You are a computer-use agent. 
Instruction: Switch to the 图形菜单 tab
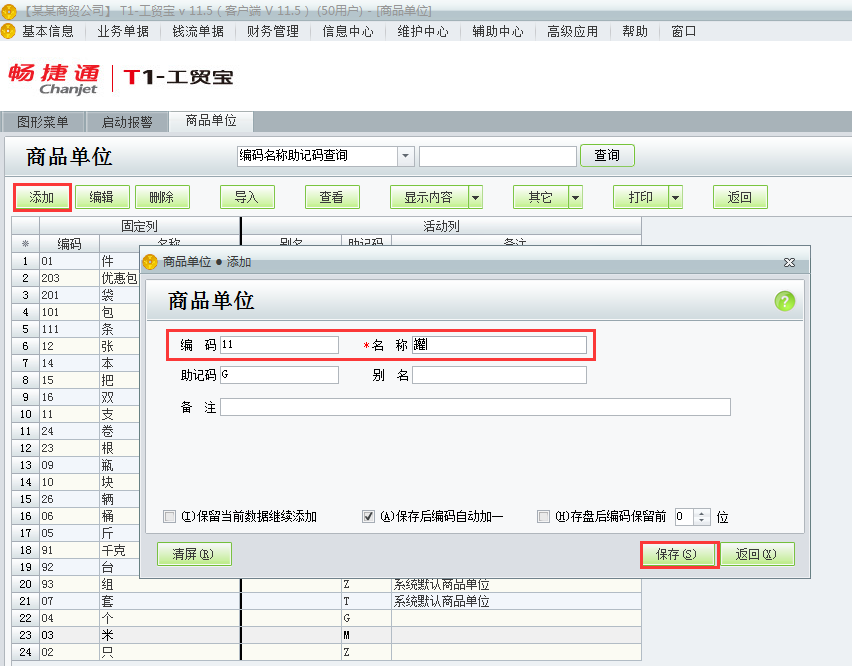[x=40, y=121]
